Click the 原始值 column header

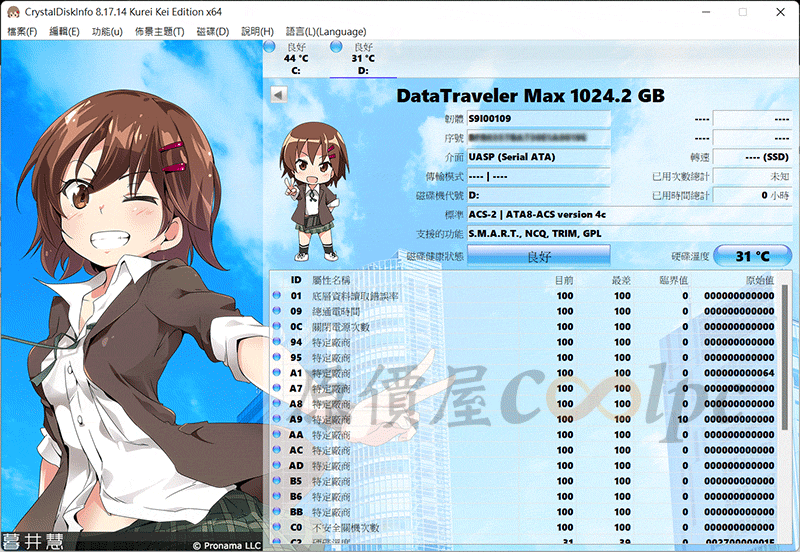760,280
